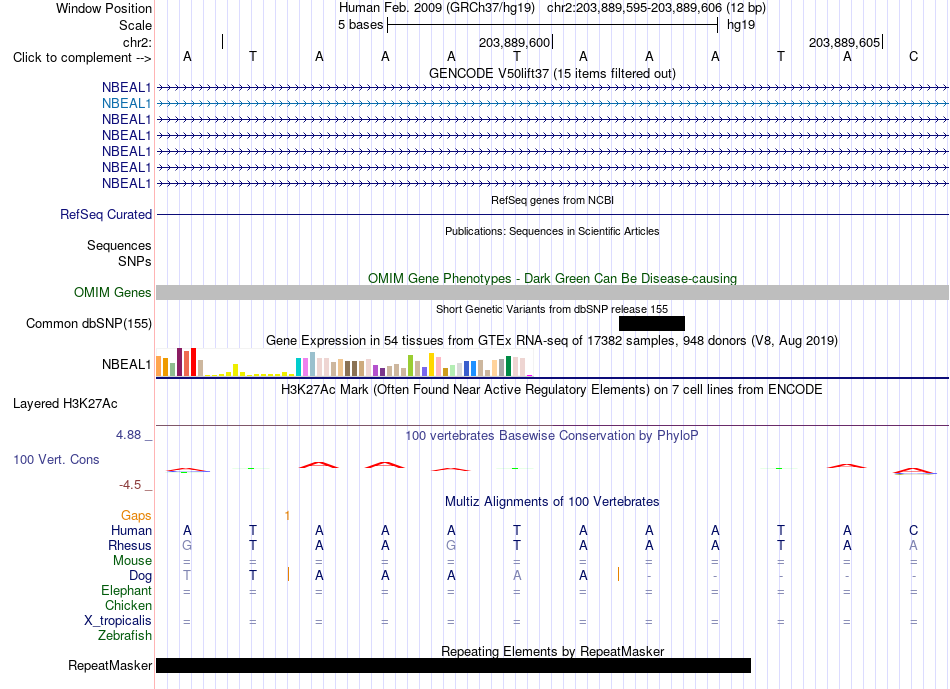Image resolution: width=950 pixels, height=689 pixels.
Task: Click the PhyloP Basewise Conservation title
Action: click(x=552, y=436)
